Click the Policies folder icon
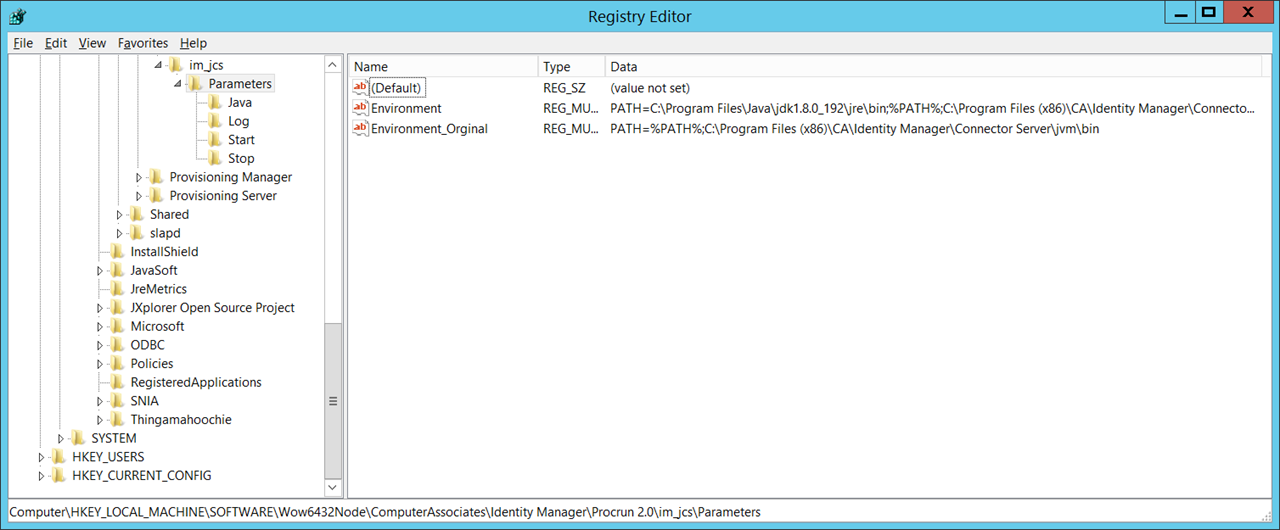The height and width of the screenshot is (530, 1280). pos(117,364)
